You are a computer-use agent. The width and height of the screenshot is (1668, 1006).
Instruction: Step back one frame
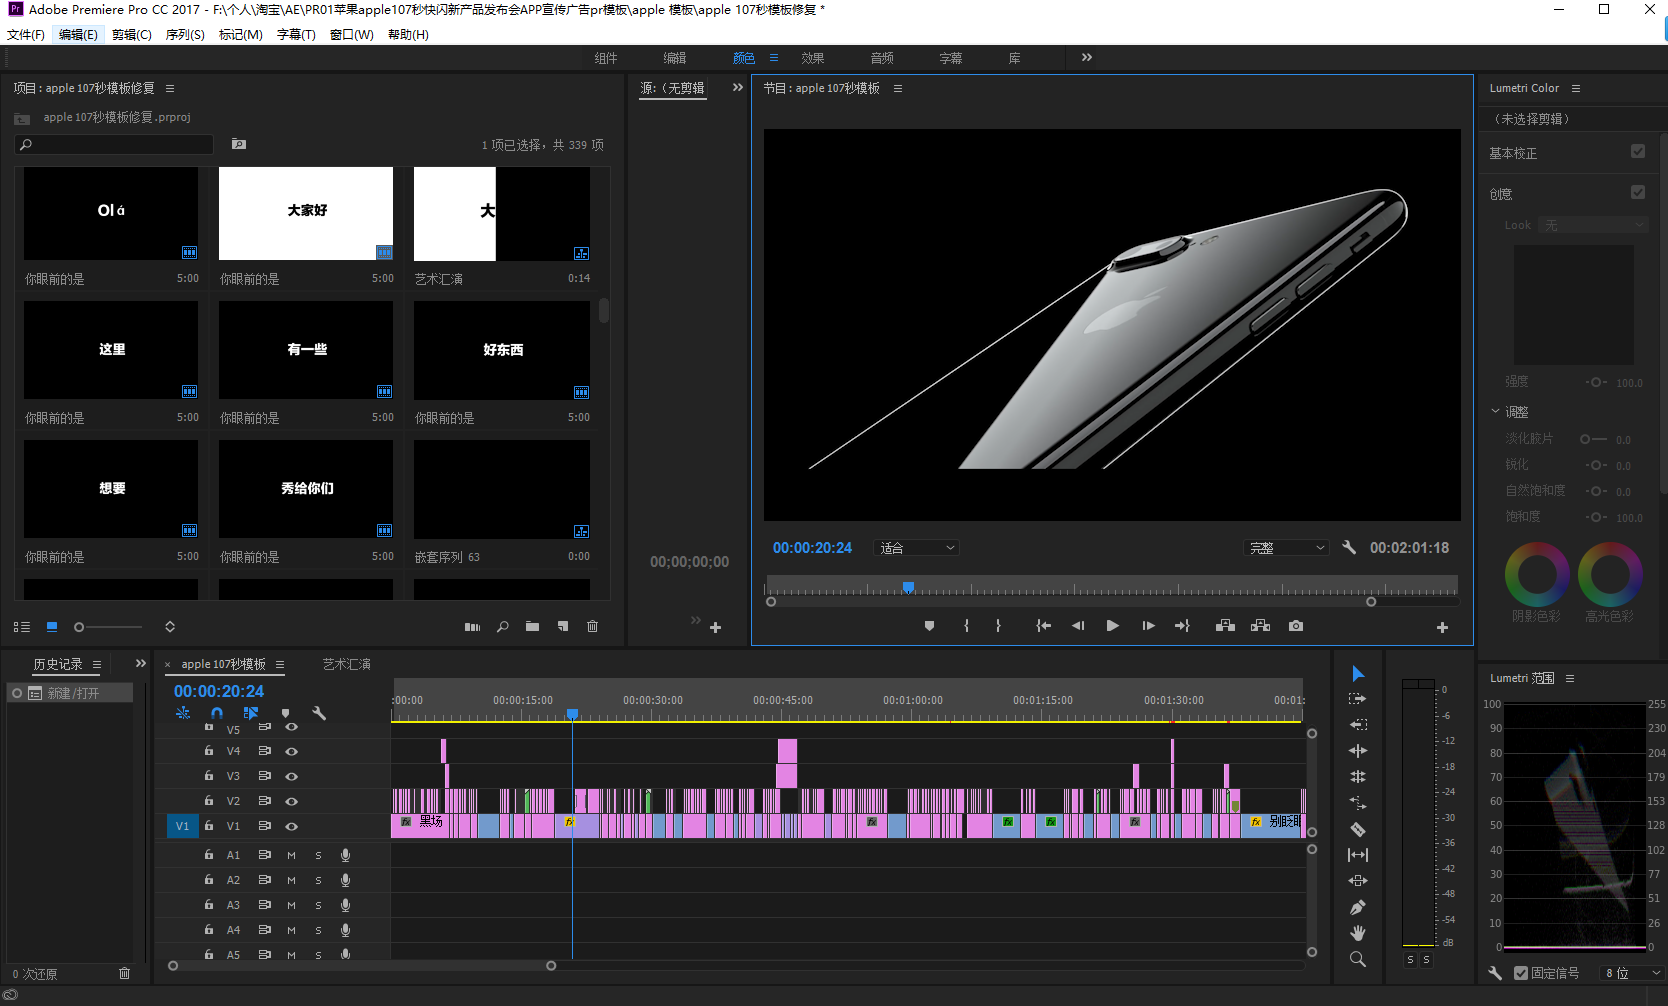point(1078,626)
